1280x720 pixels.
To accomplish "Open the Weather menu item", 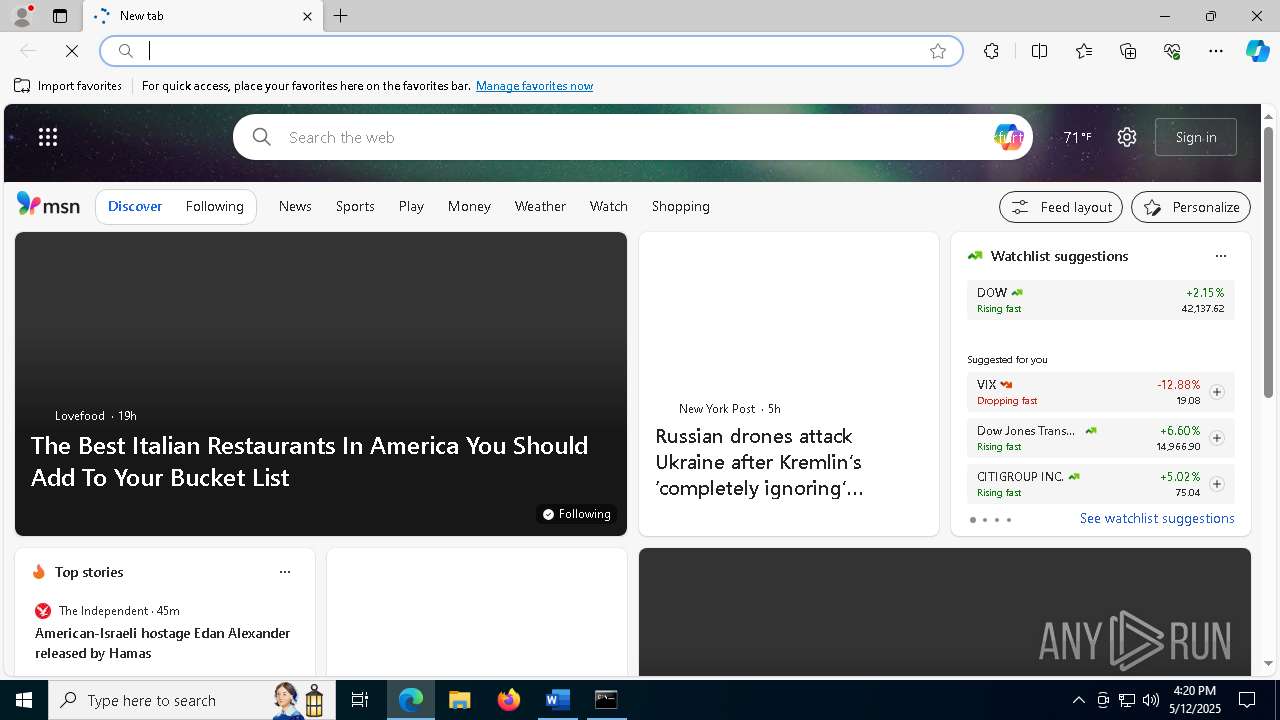I will (x=540, y=206).
